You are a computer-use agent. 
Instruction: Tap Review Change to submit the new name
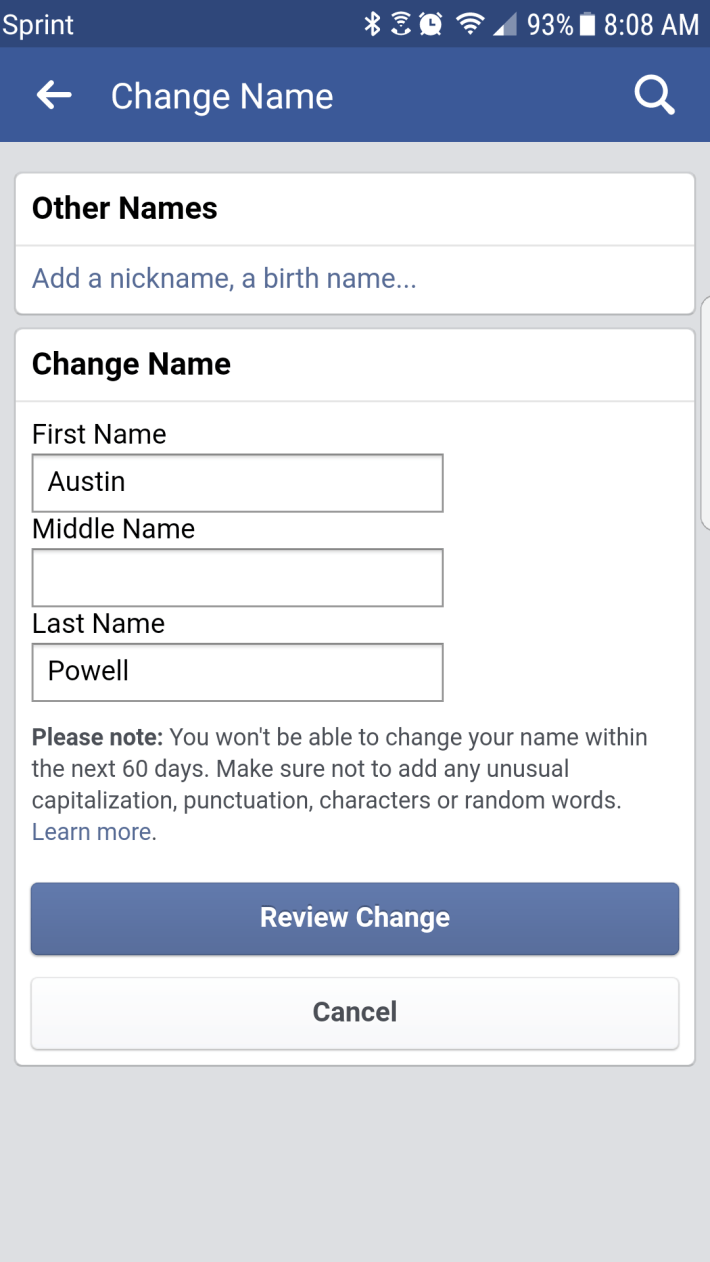tap(355, 917)
